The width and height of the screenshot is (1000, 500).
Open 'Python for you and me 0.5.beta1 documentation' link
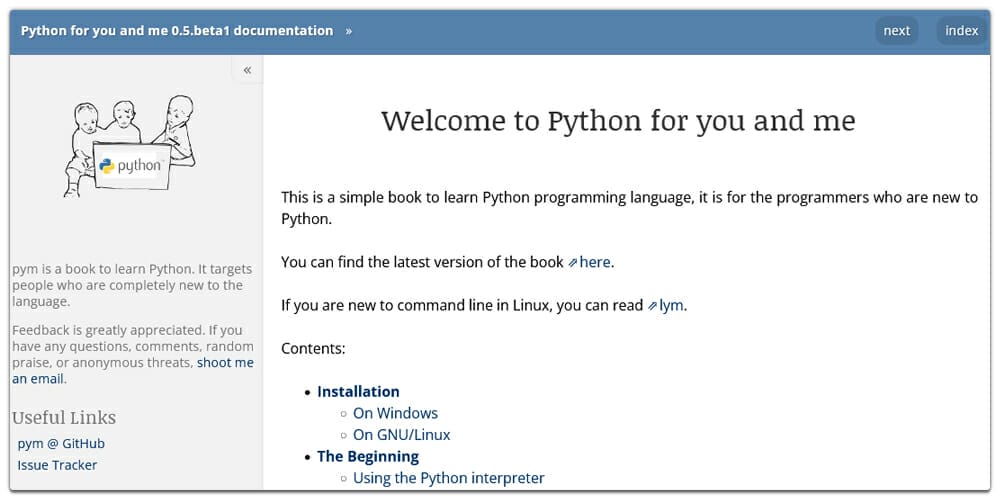177,31
